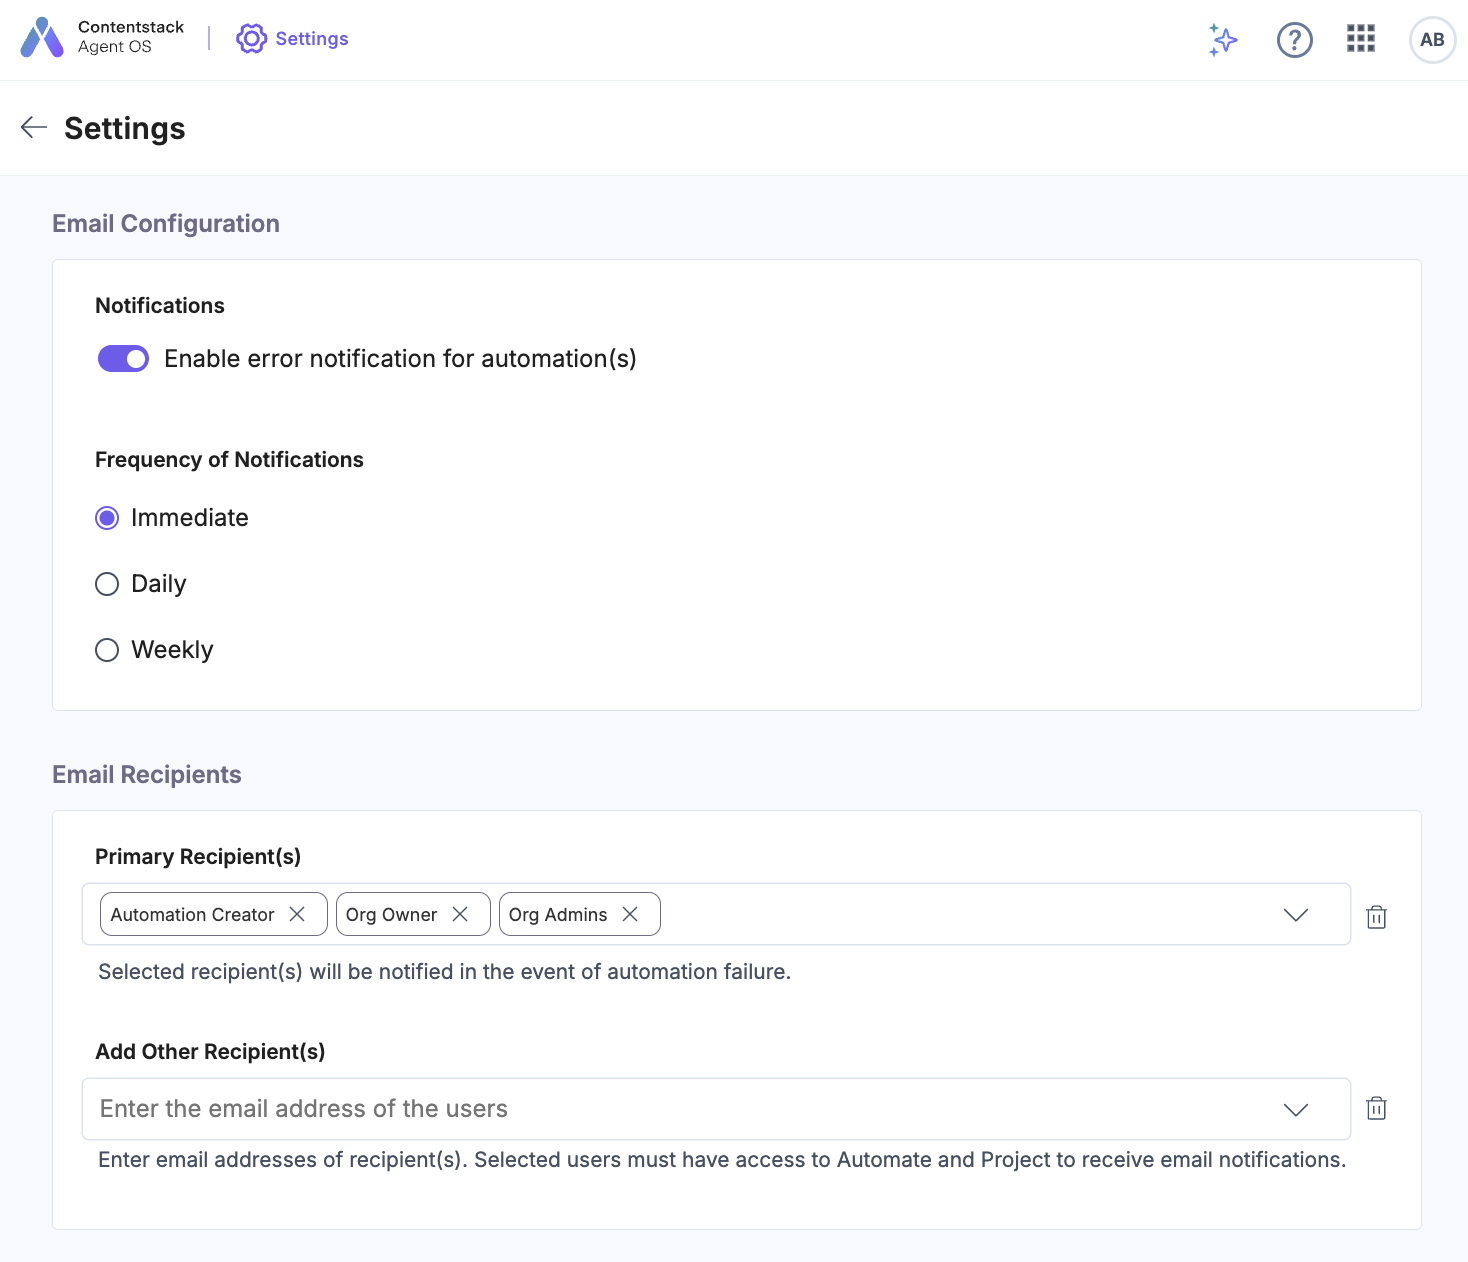This screenshot has width=1468, height=1262.
Task: Click the AB user avatar
Action: (1432, 40)
